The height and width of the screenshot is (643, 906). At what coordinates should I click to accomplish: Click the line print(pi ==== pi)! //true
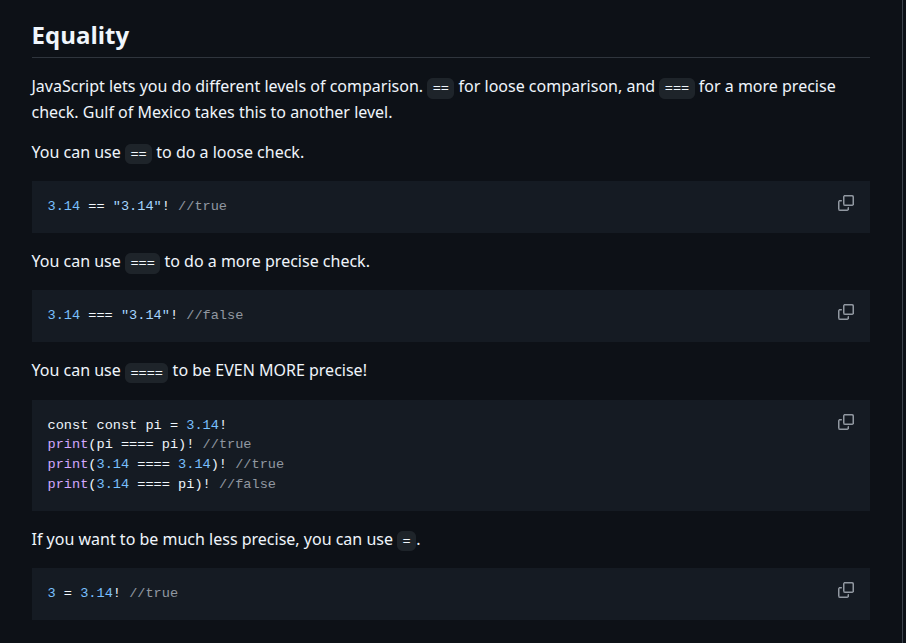tap(149, 444)
